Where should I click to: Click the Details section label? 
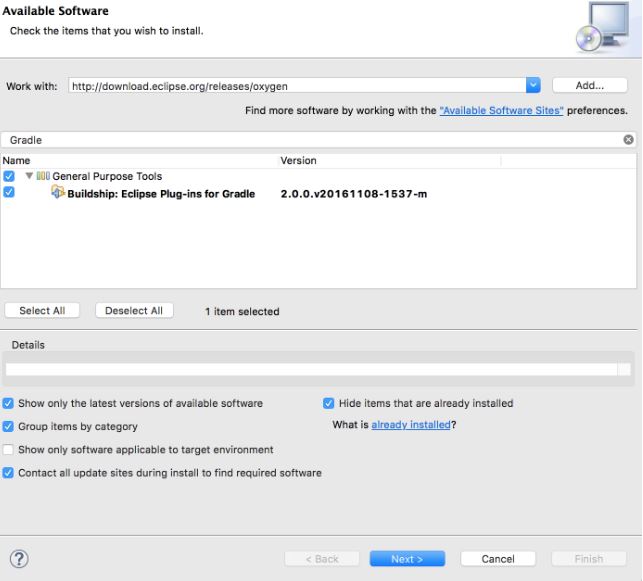click(x=28, y=345)
